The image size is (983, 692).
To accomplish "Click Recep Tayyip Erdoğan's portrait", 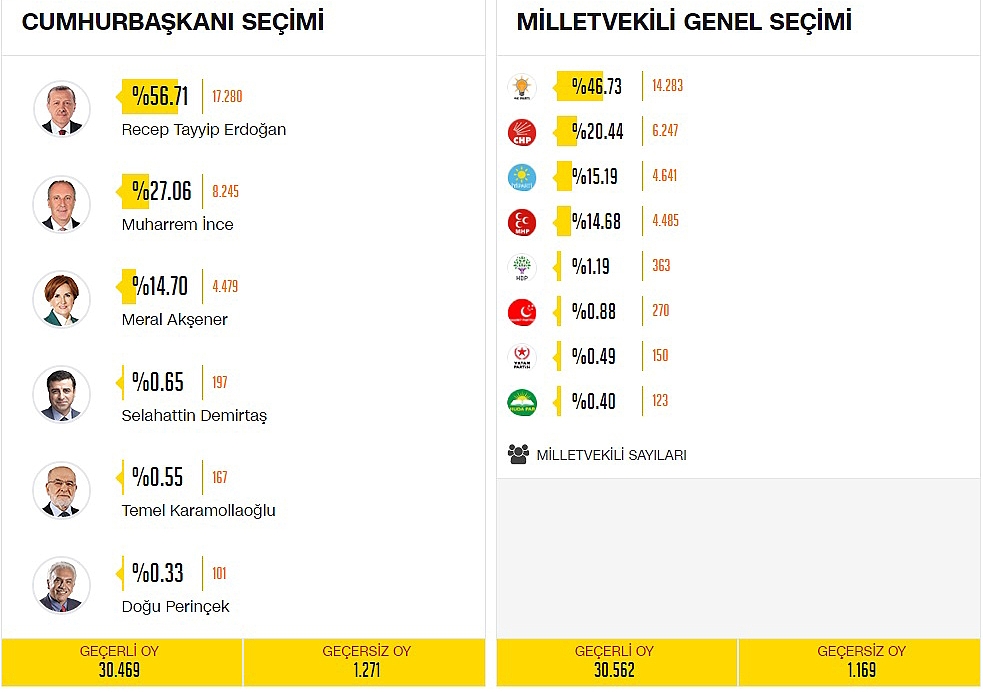I will coord(61,109).
